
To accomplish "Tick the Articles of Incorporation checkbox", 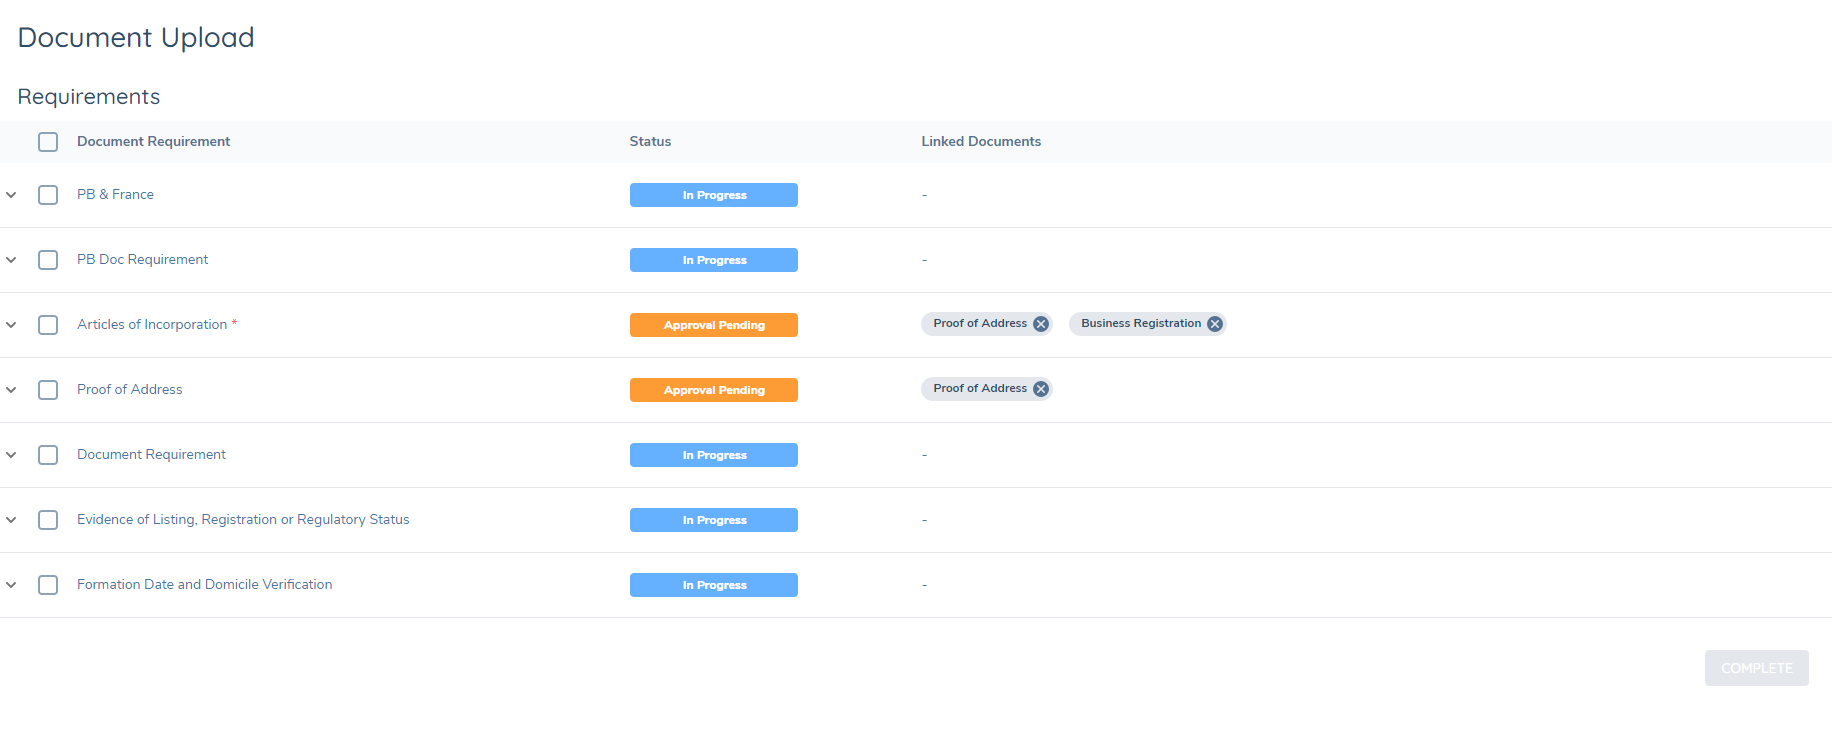I will point(48,325).
